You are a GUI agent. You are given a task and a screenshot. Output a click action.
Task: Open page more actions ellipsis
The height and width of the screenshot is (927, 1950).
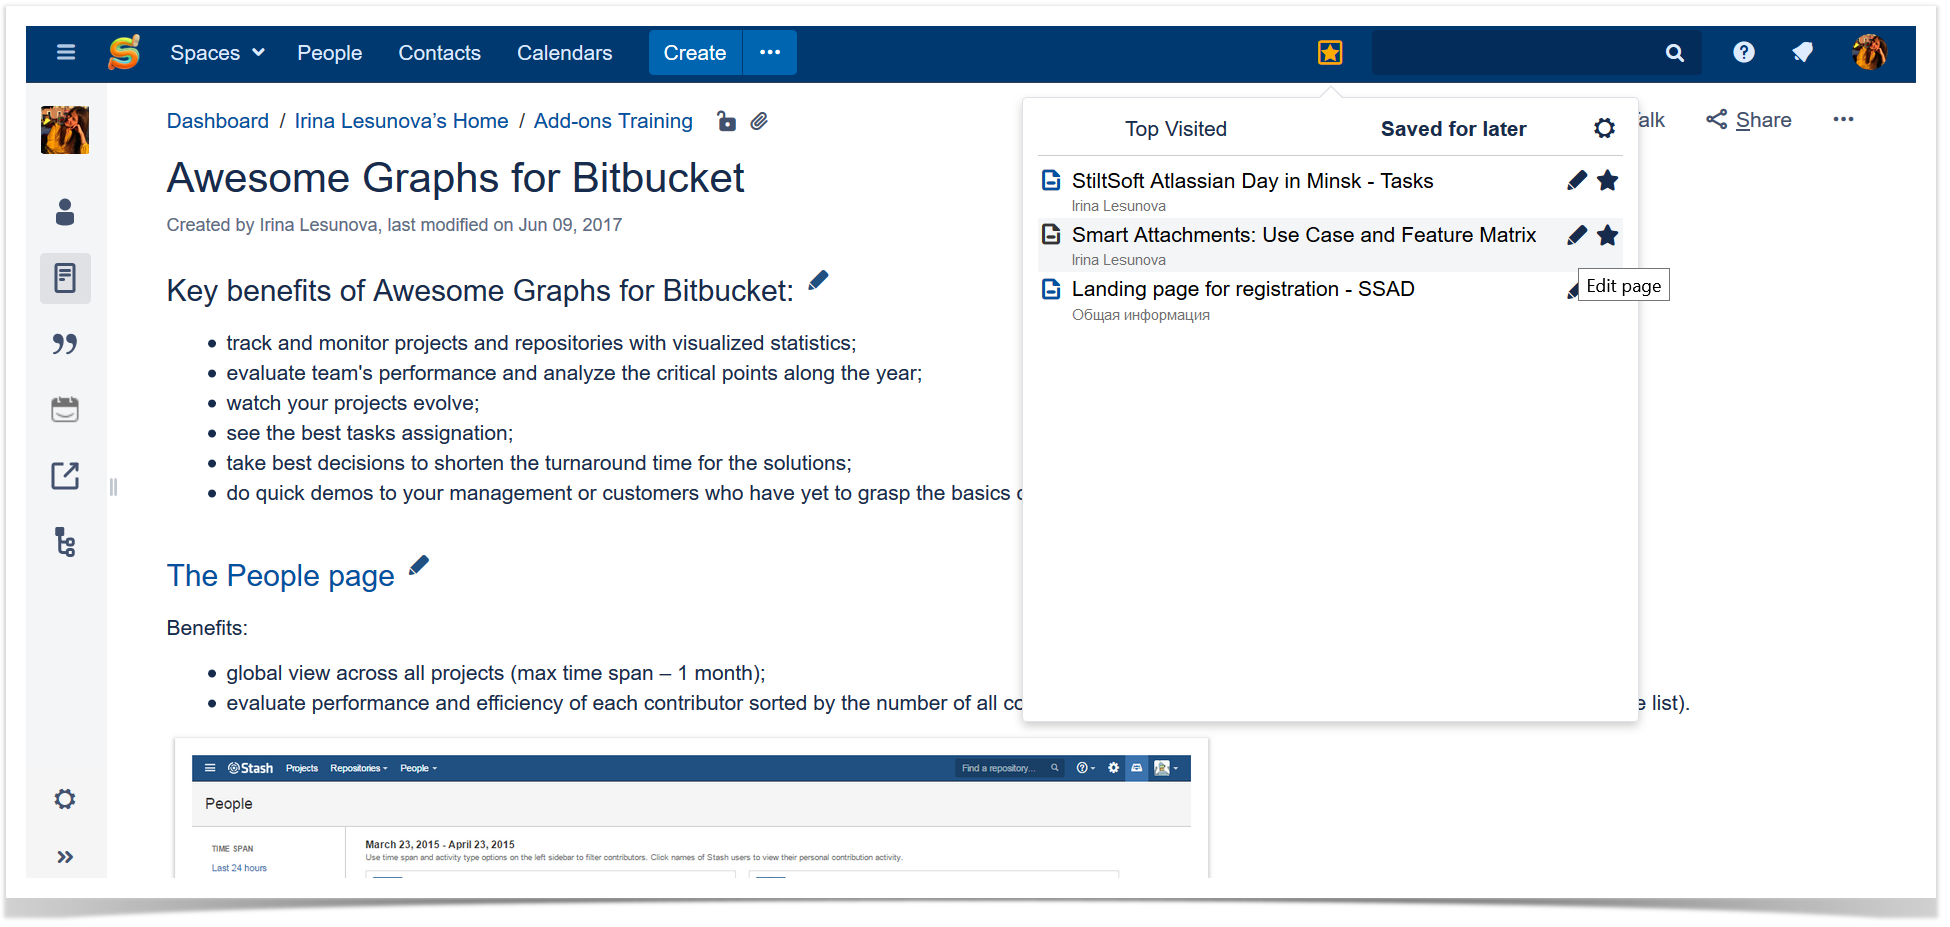click(x=1843, y=120)
